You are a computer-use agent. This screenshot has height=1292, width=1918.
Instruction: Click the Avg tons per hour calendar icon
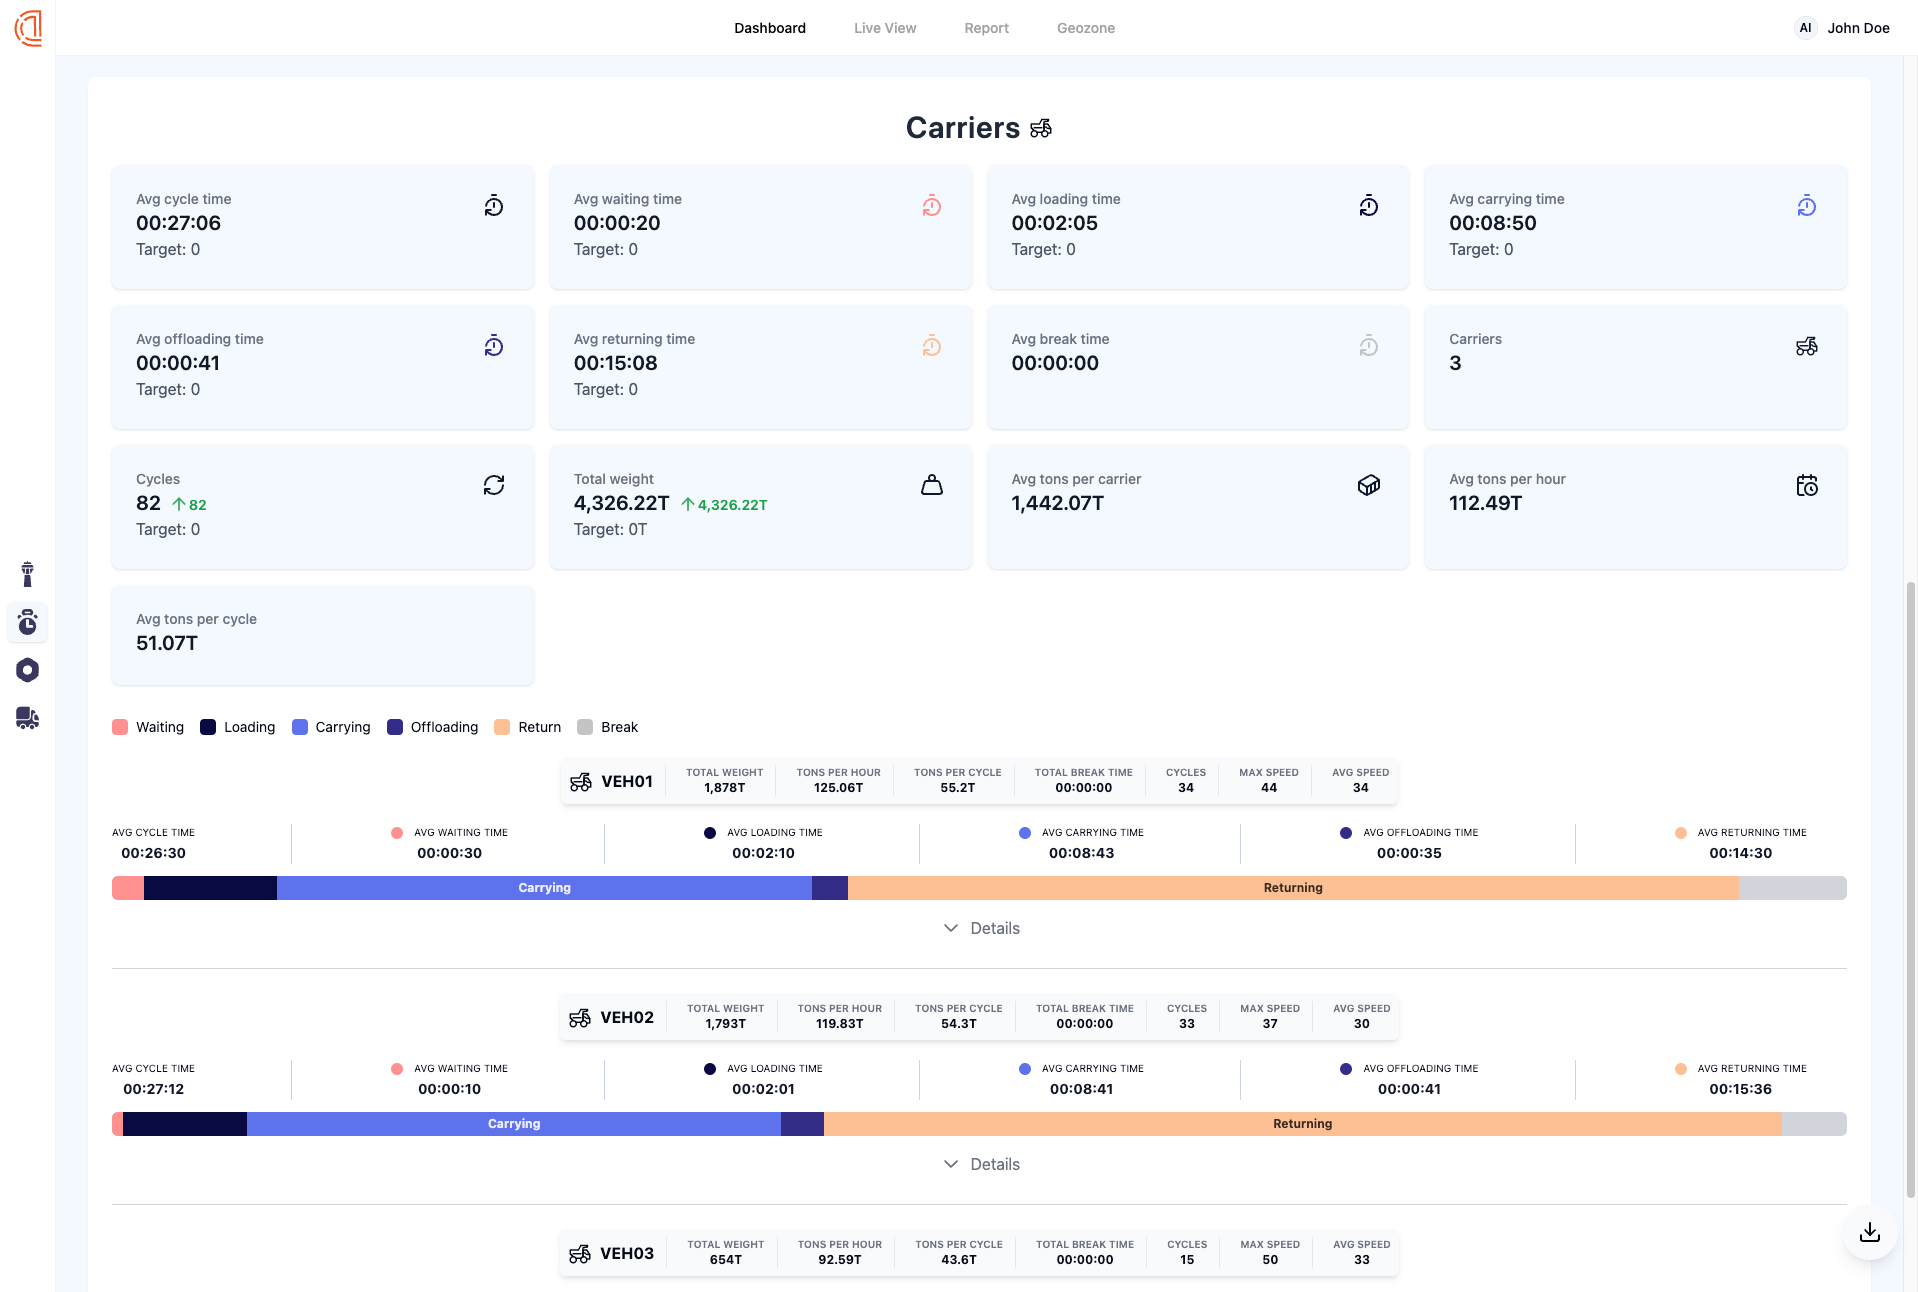1807,485
